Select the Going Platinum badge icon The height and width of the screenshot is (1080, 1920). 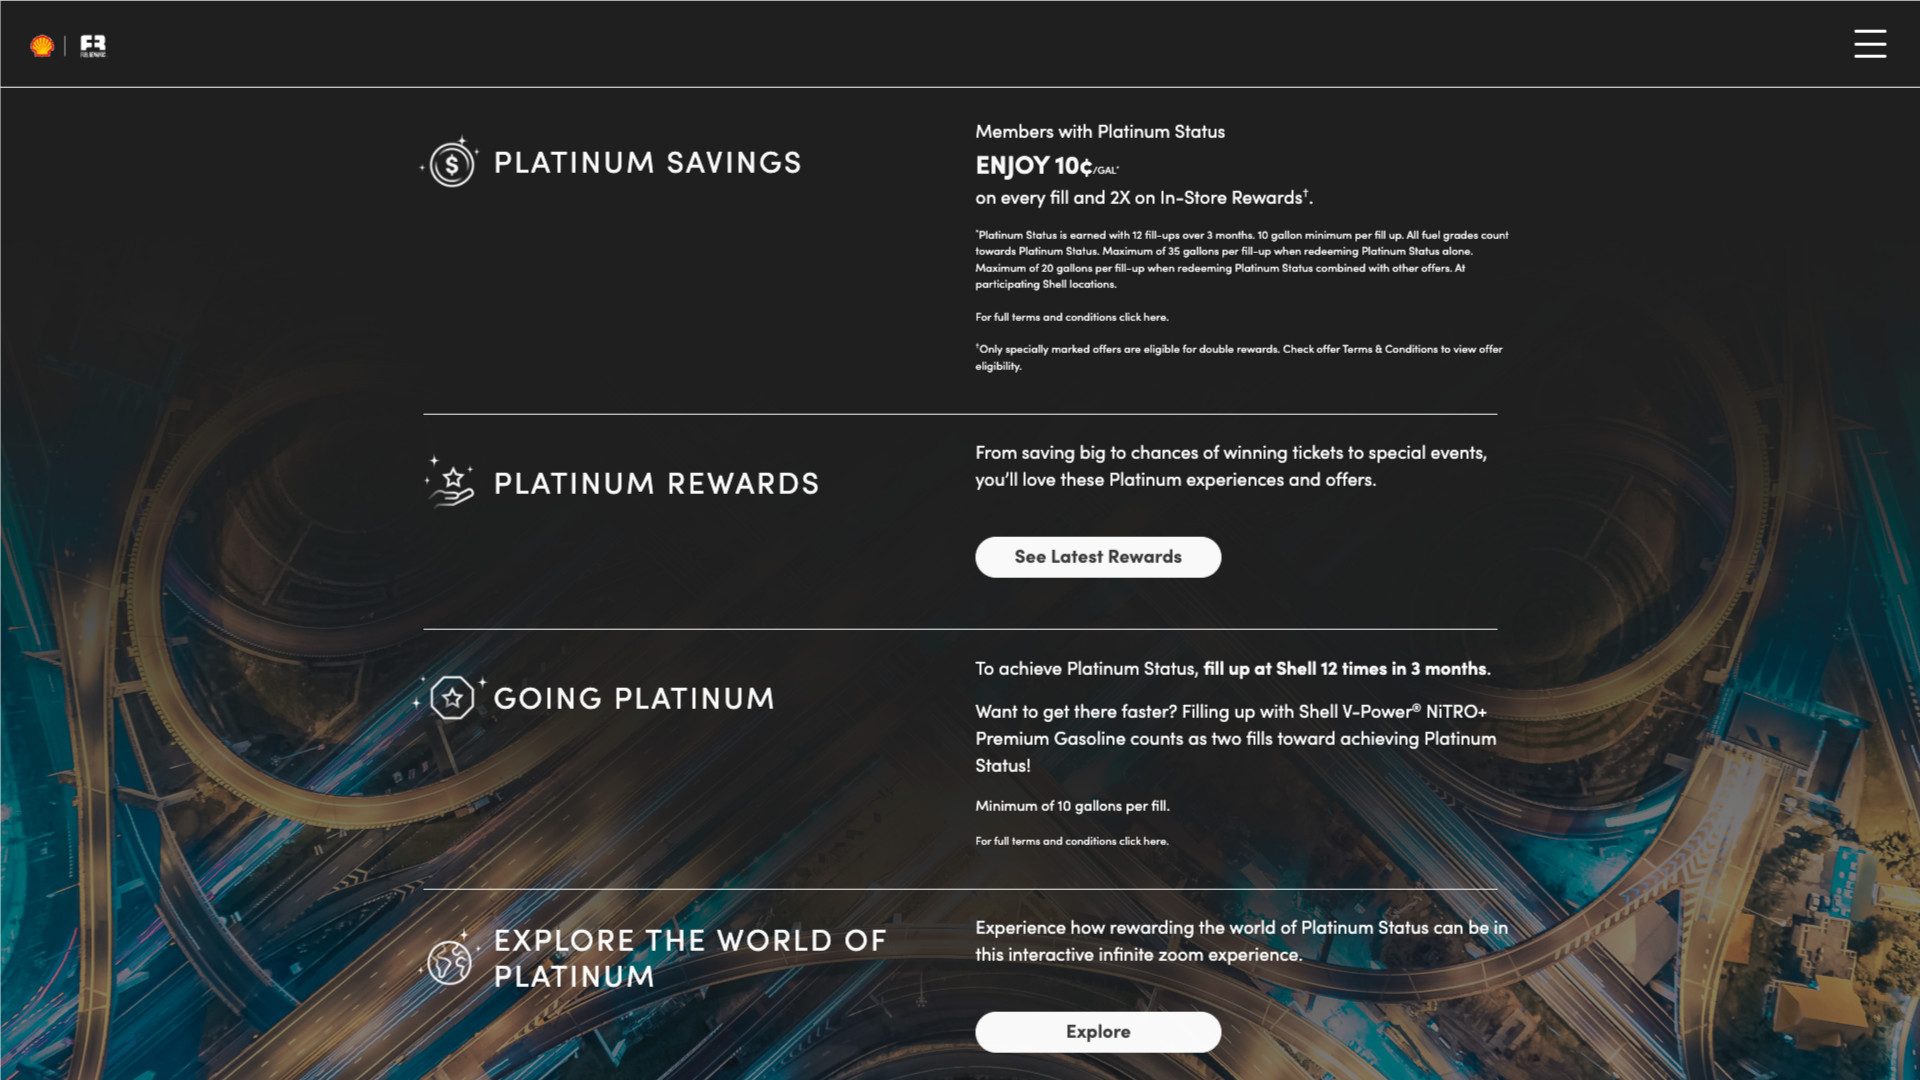coord(452,699)
